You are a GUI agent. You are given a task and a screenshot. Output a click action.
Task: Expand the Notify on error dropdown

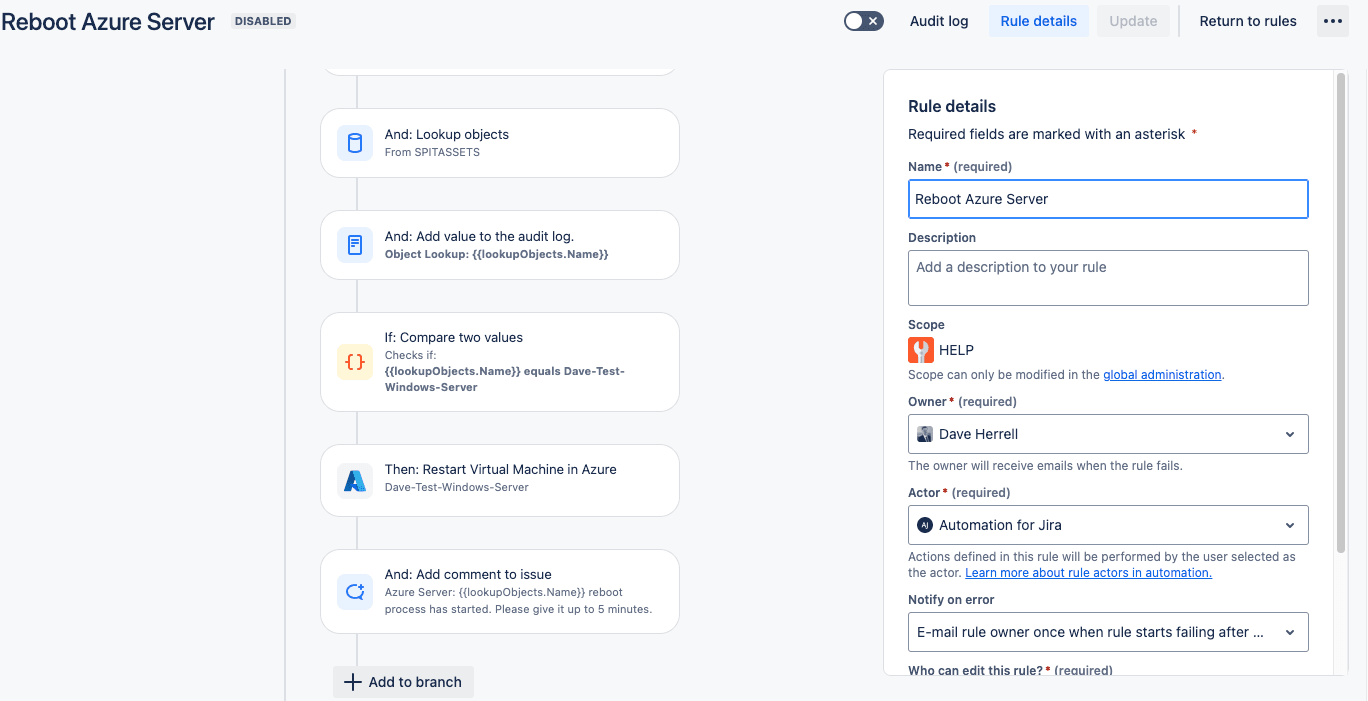click(1108, 632)
